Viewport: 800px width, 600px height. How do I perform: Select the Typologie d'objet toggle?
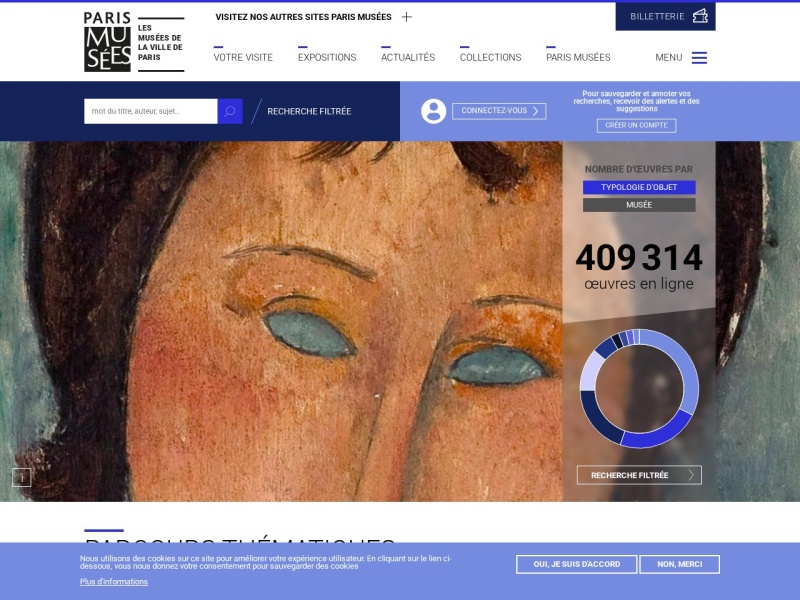point(639,187)
